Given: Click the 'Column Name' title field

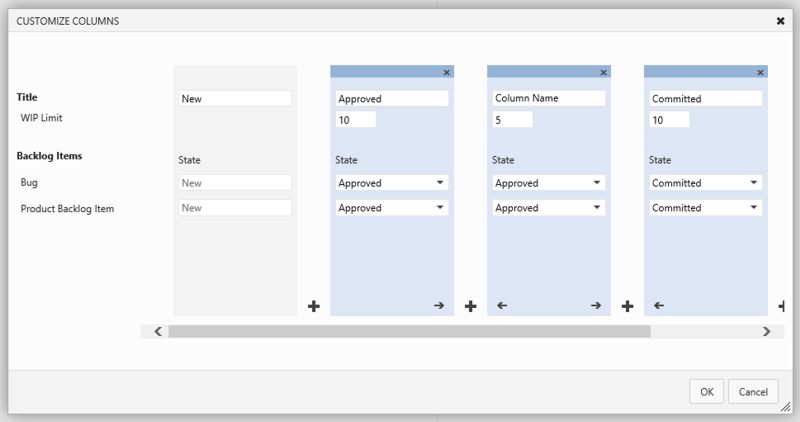Looking at the screenshot, I should tap(548, 98).
